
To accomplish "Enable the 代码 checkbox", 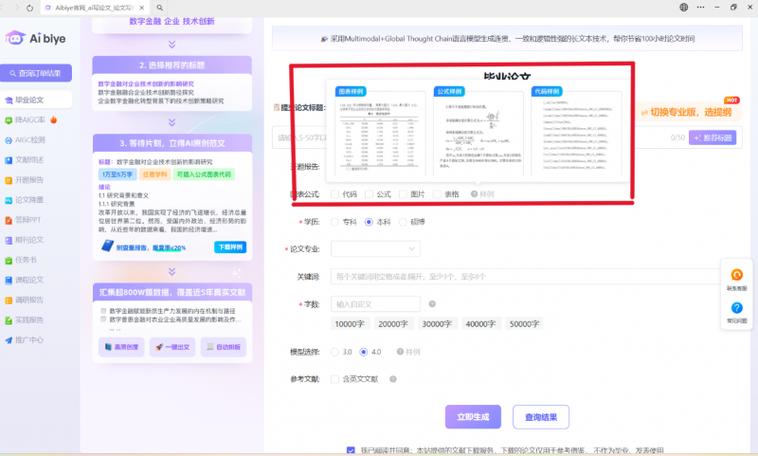I will pos(335,194).
